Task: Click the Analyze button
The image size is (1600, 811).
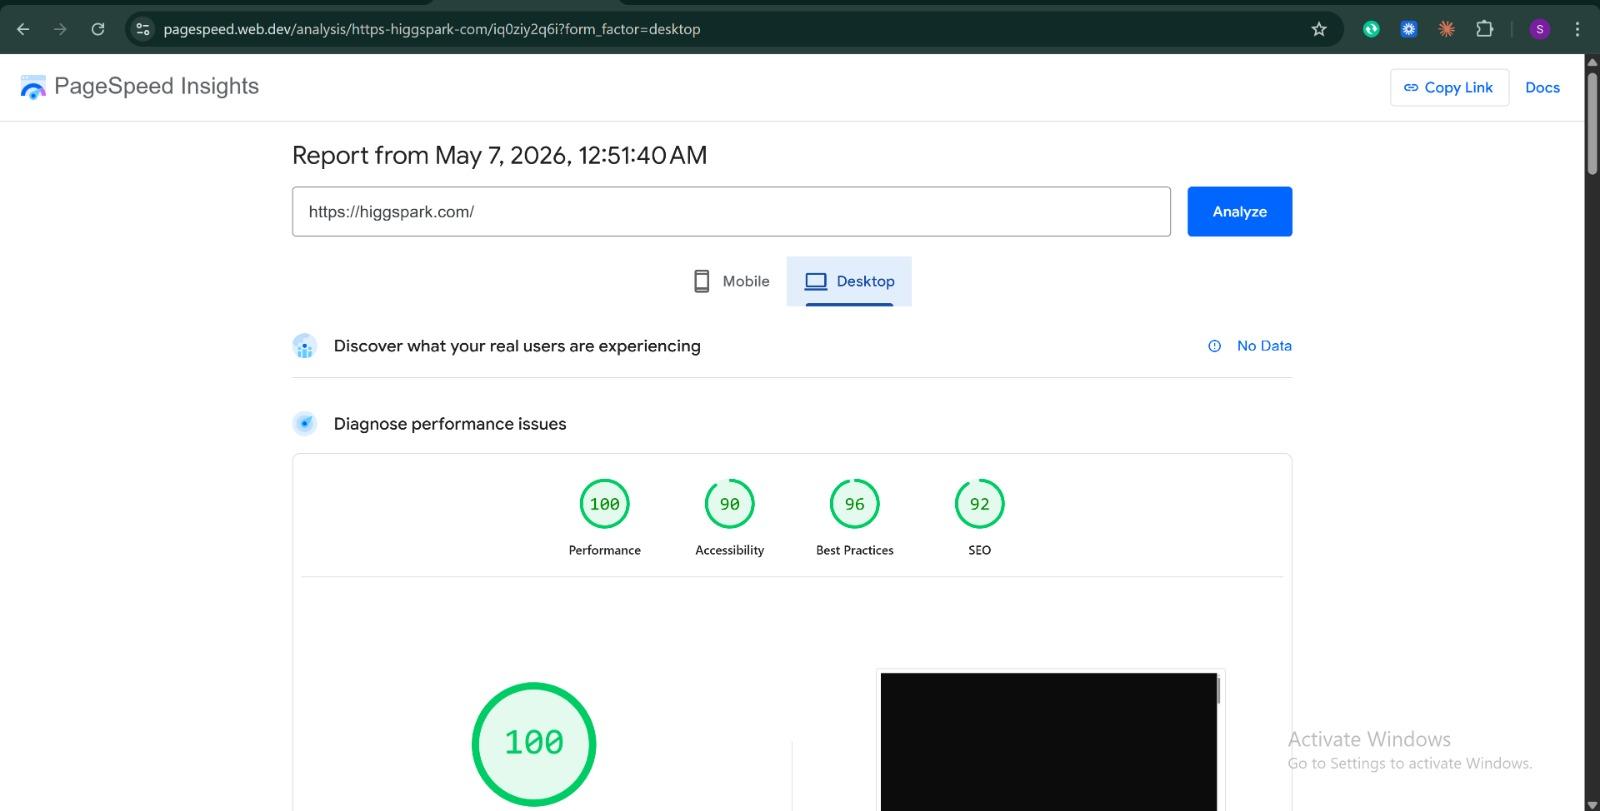Action: [x=1239, y=212]
